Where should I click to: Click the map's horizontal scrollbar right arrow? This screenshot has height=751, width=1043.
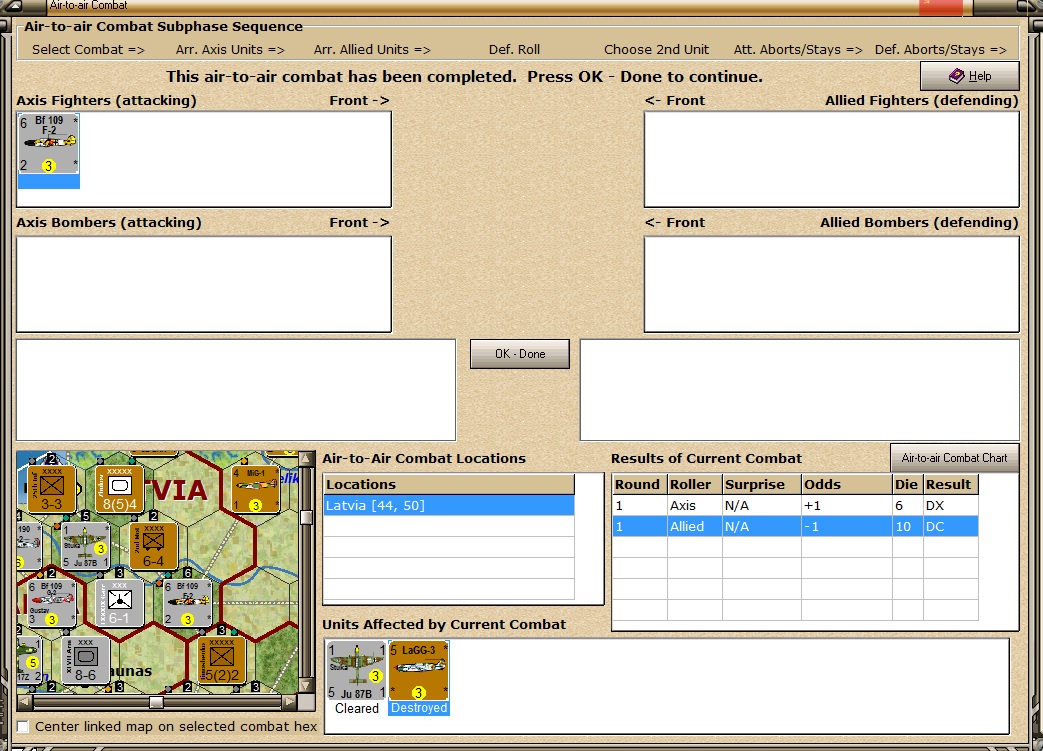click(x=290, y=702)
